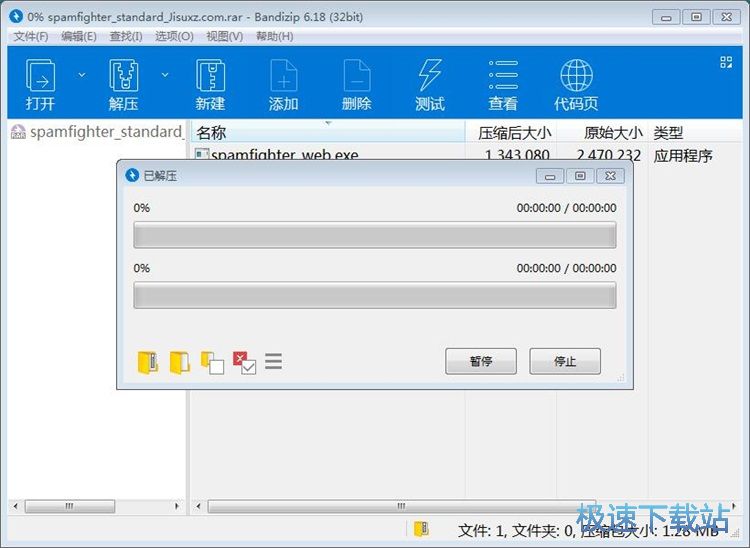The height and width of the screenshot is (548, 750).
Task: Expand the dropdown arrow next to 解压
Action: click(165, 75)
